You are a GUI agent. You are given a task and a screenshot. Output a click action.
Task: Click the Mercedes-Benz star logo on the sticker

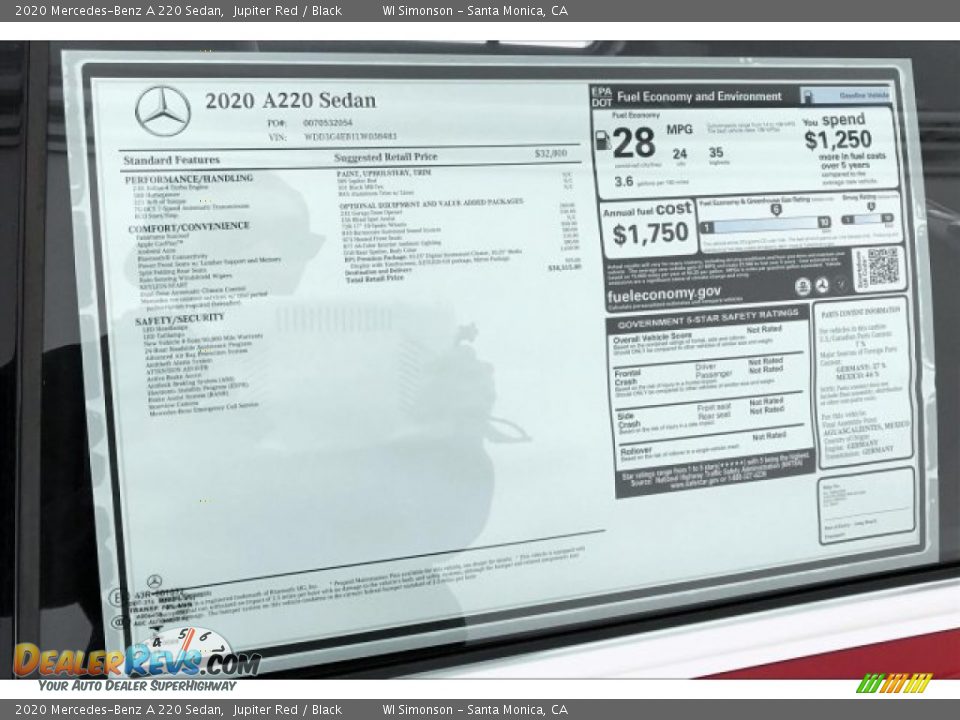[x=163, y=111]
